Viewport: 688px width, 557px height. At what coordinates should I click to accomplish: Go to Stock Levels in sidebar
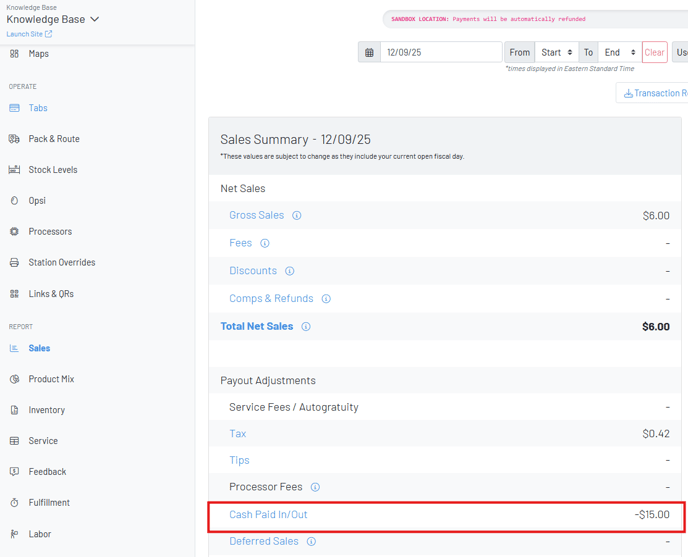(x=52, y=170)
